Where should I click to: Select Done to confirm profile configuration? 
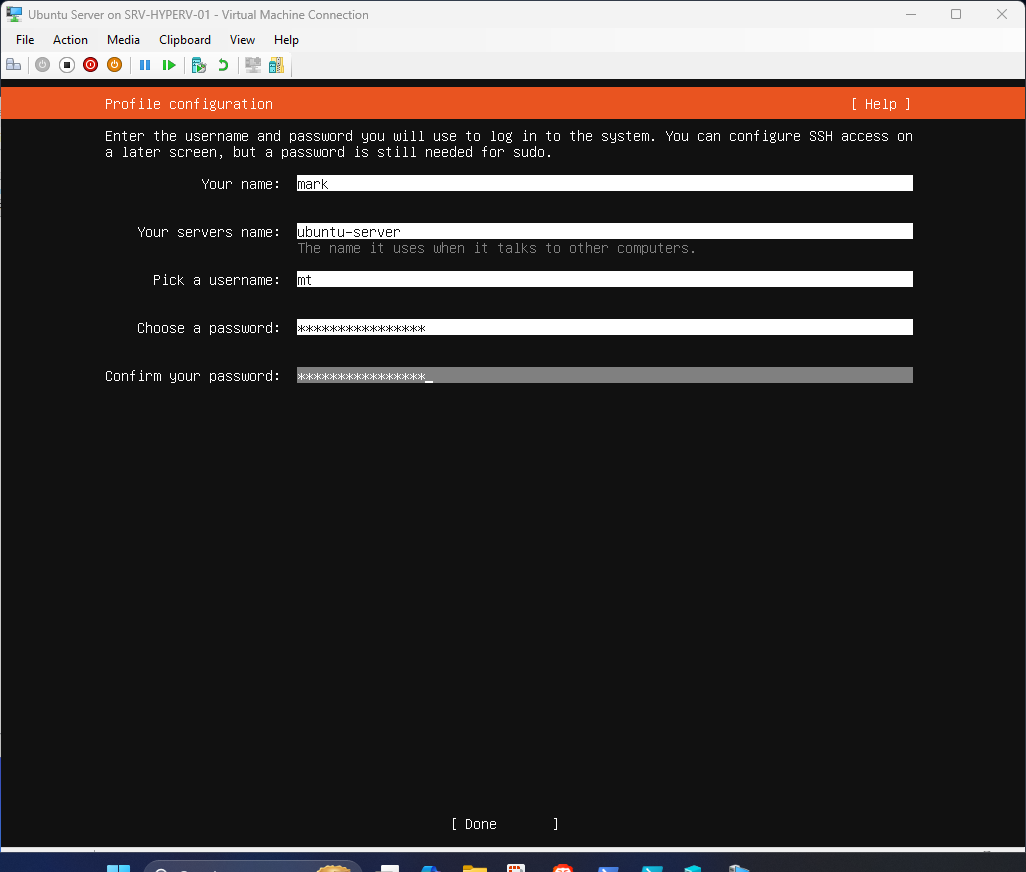tap(478, 824)
